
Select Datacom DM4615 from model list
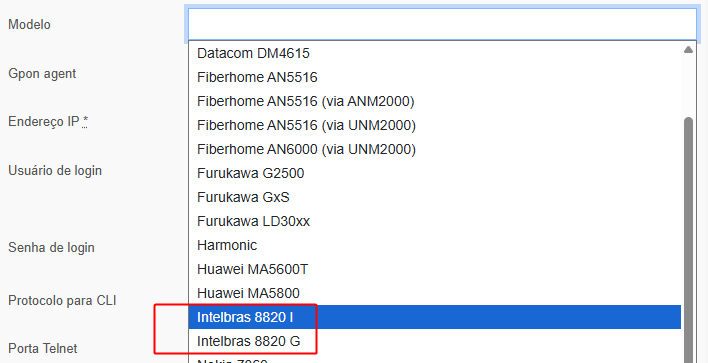(x=434, y=53)
